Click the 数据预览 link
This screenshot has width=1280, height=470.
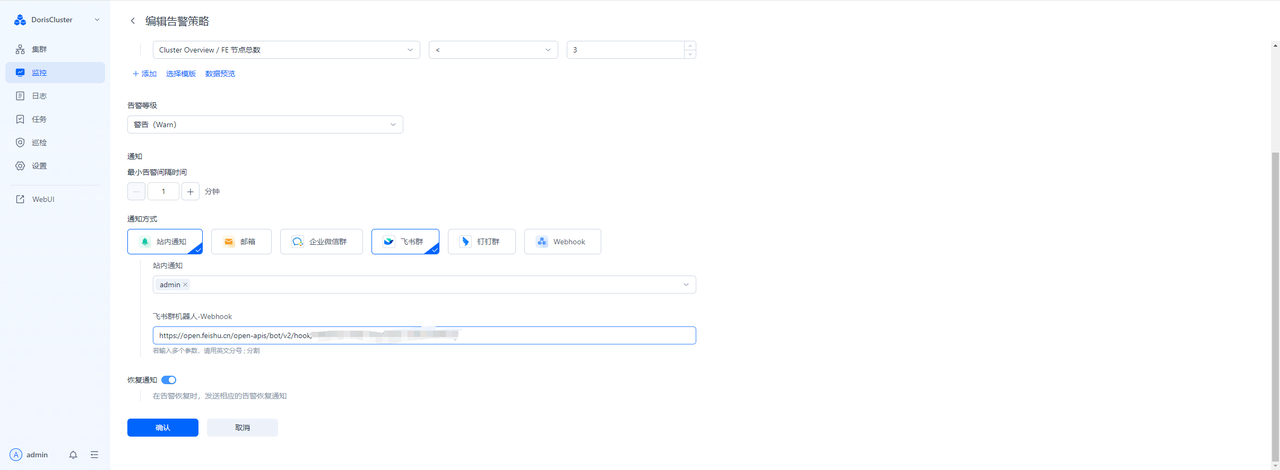(x=220, y=74)
